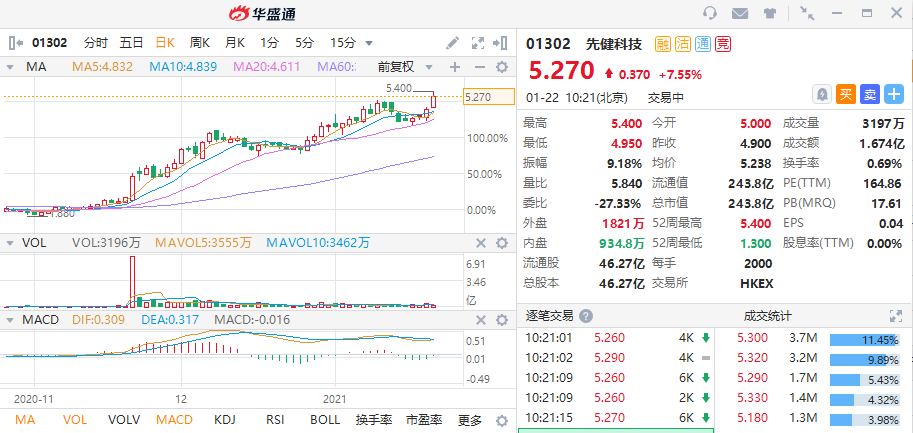Toggle the 换手率 turnover indicator
Screen dimensions: 913x433
tap(373, 420)
